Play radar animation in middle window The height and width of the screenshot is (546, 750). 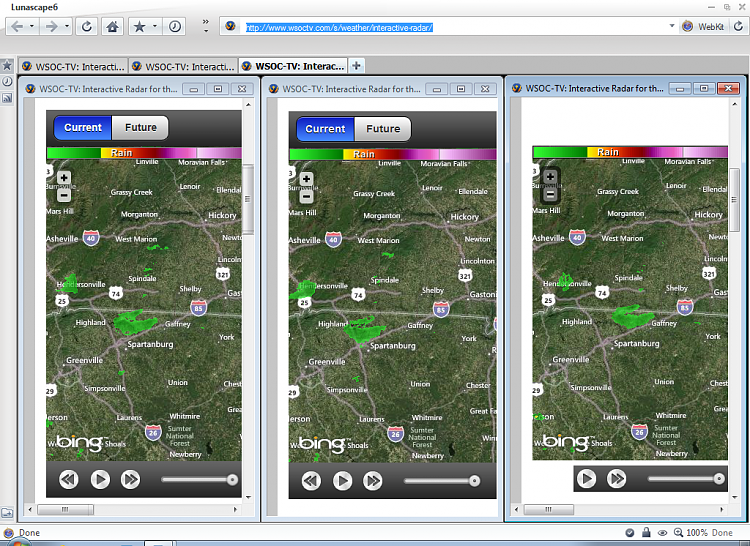pyautogui.click(x=342, y=480)
